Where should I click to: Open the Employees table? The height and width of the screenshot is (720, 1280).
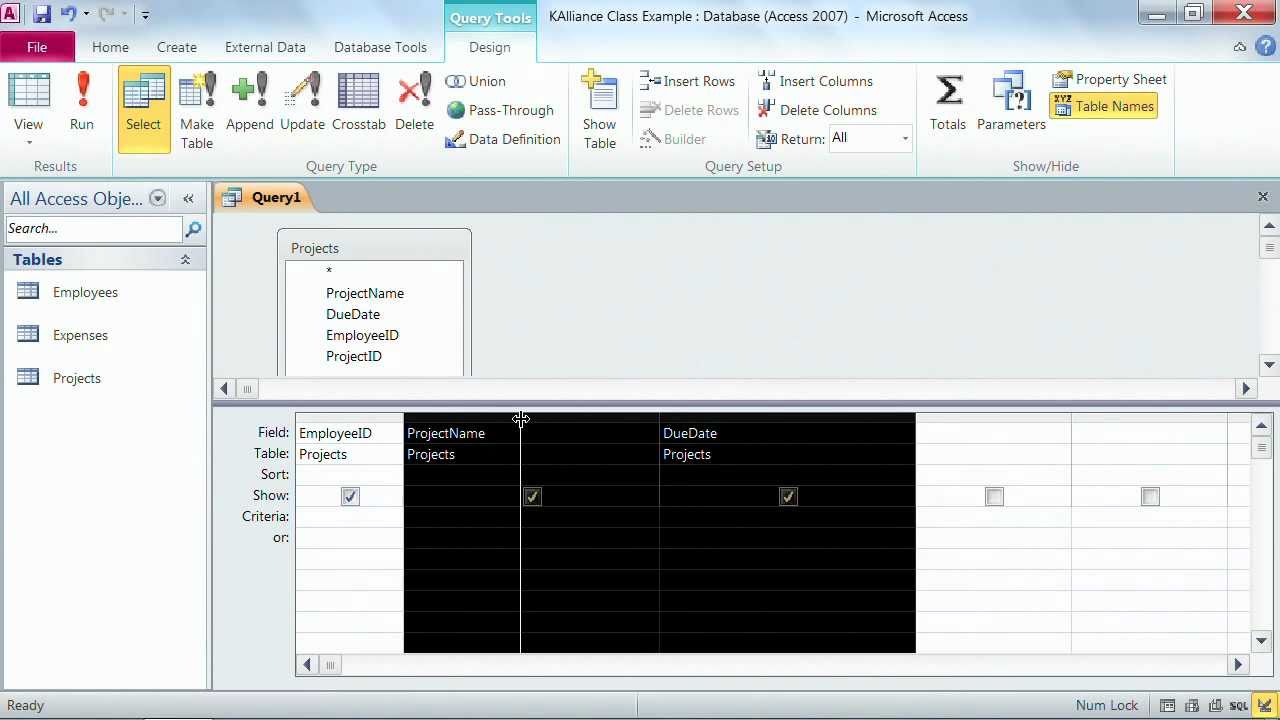[85, 292]
